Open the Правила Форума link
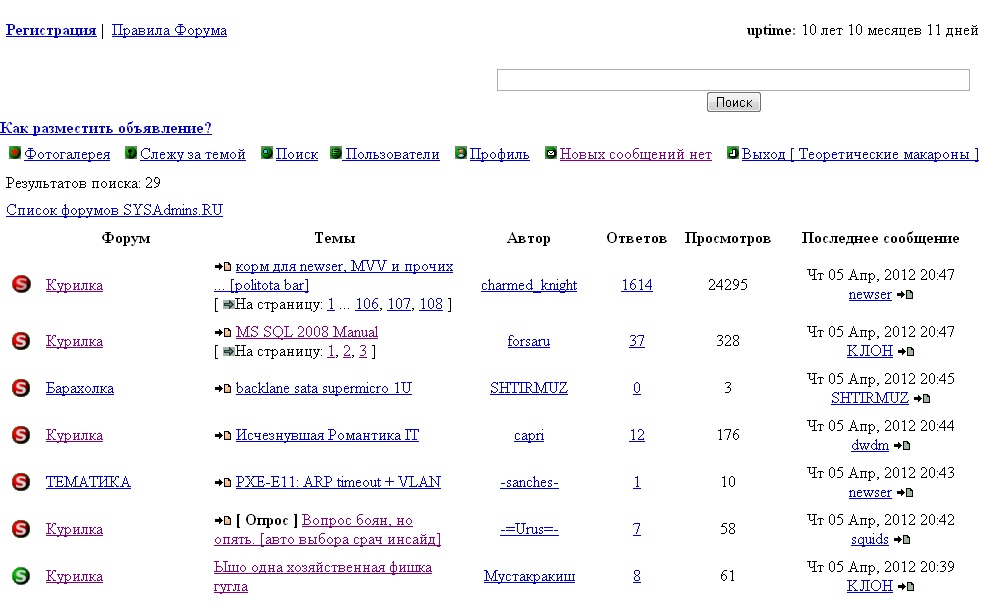The height and width of the screenshot is (602, 982). (169, 30)
